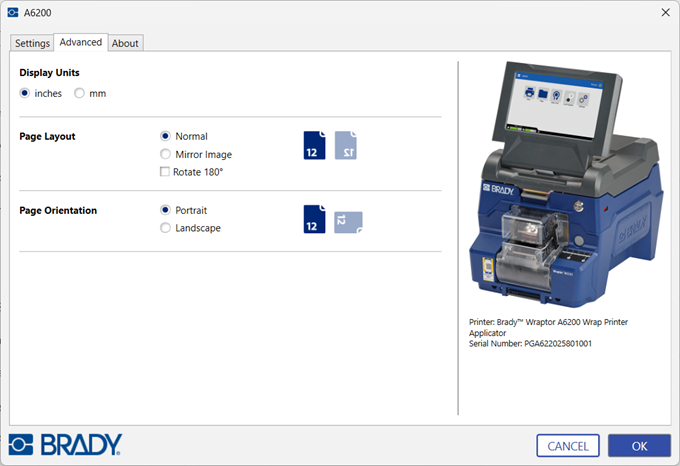Open the About tab
This screenshot has height=466, width=680.
[125, 43]
